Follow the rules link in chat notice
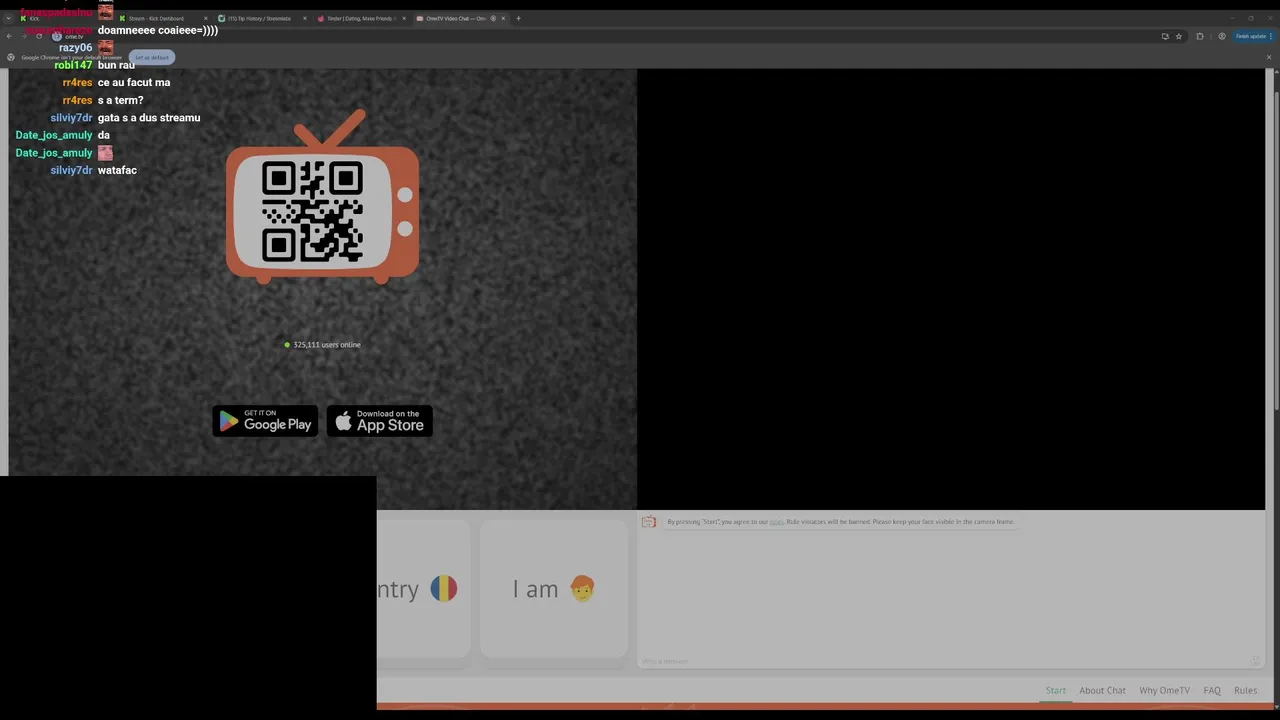Viewport: 1280px width, 720px height. (776, 522)
